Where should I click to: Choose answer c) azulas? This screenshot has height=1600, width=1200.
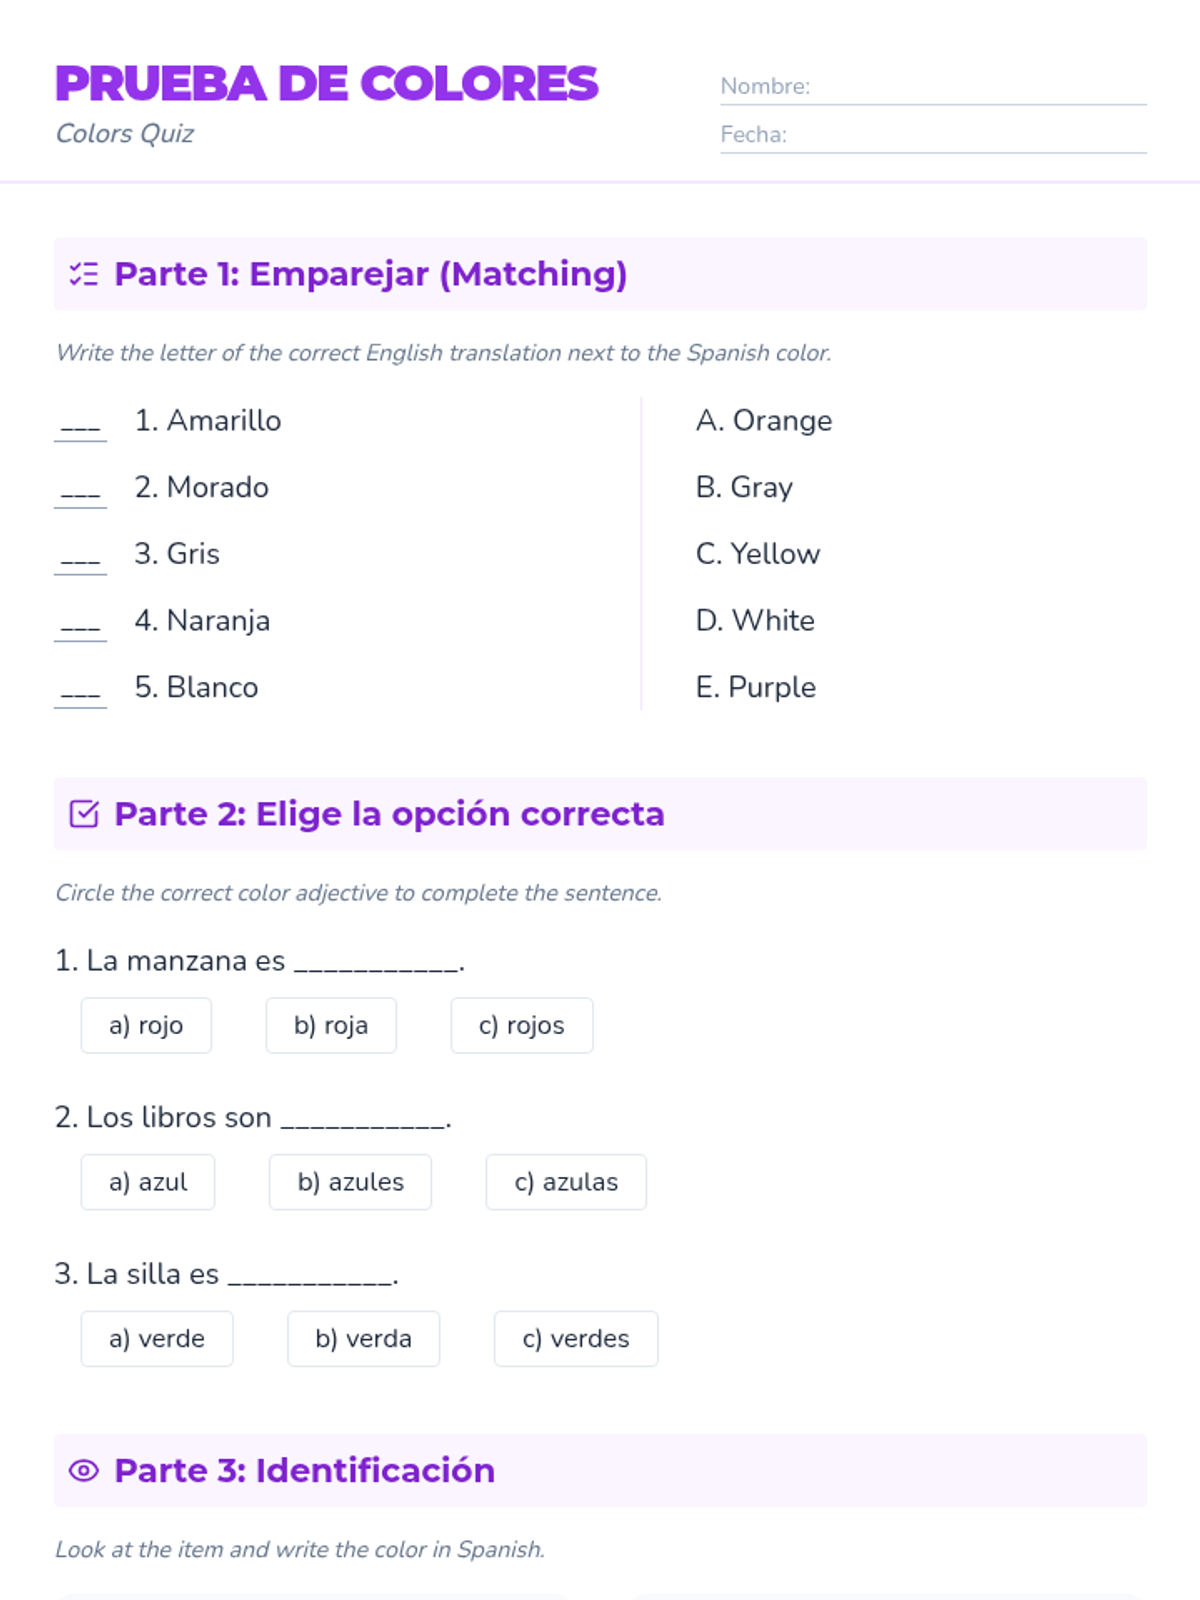click(566, 1182)
